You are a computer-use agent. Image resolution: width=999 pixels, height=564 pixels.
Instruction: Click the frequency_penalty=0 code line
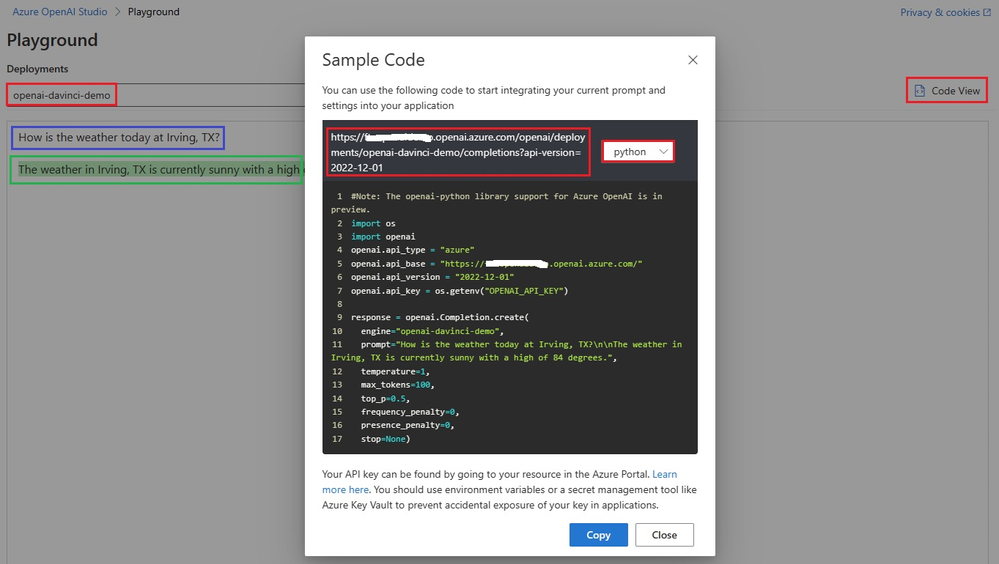(x=410, y=412)
